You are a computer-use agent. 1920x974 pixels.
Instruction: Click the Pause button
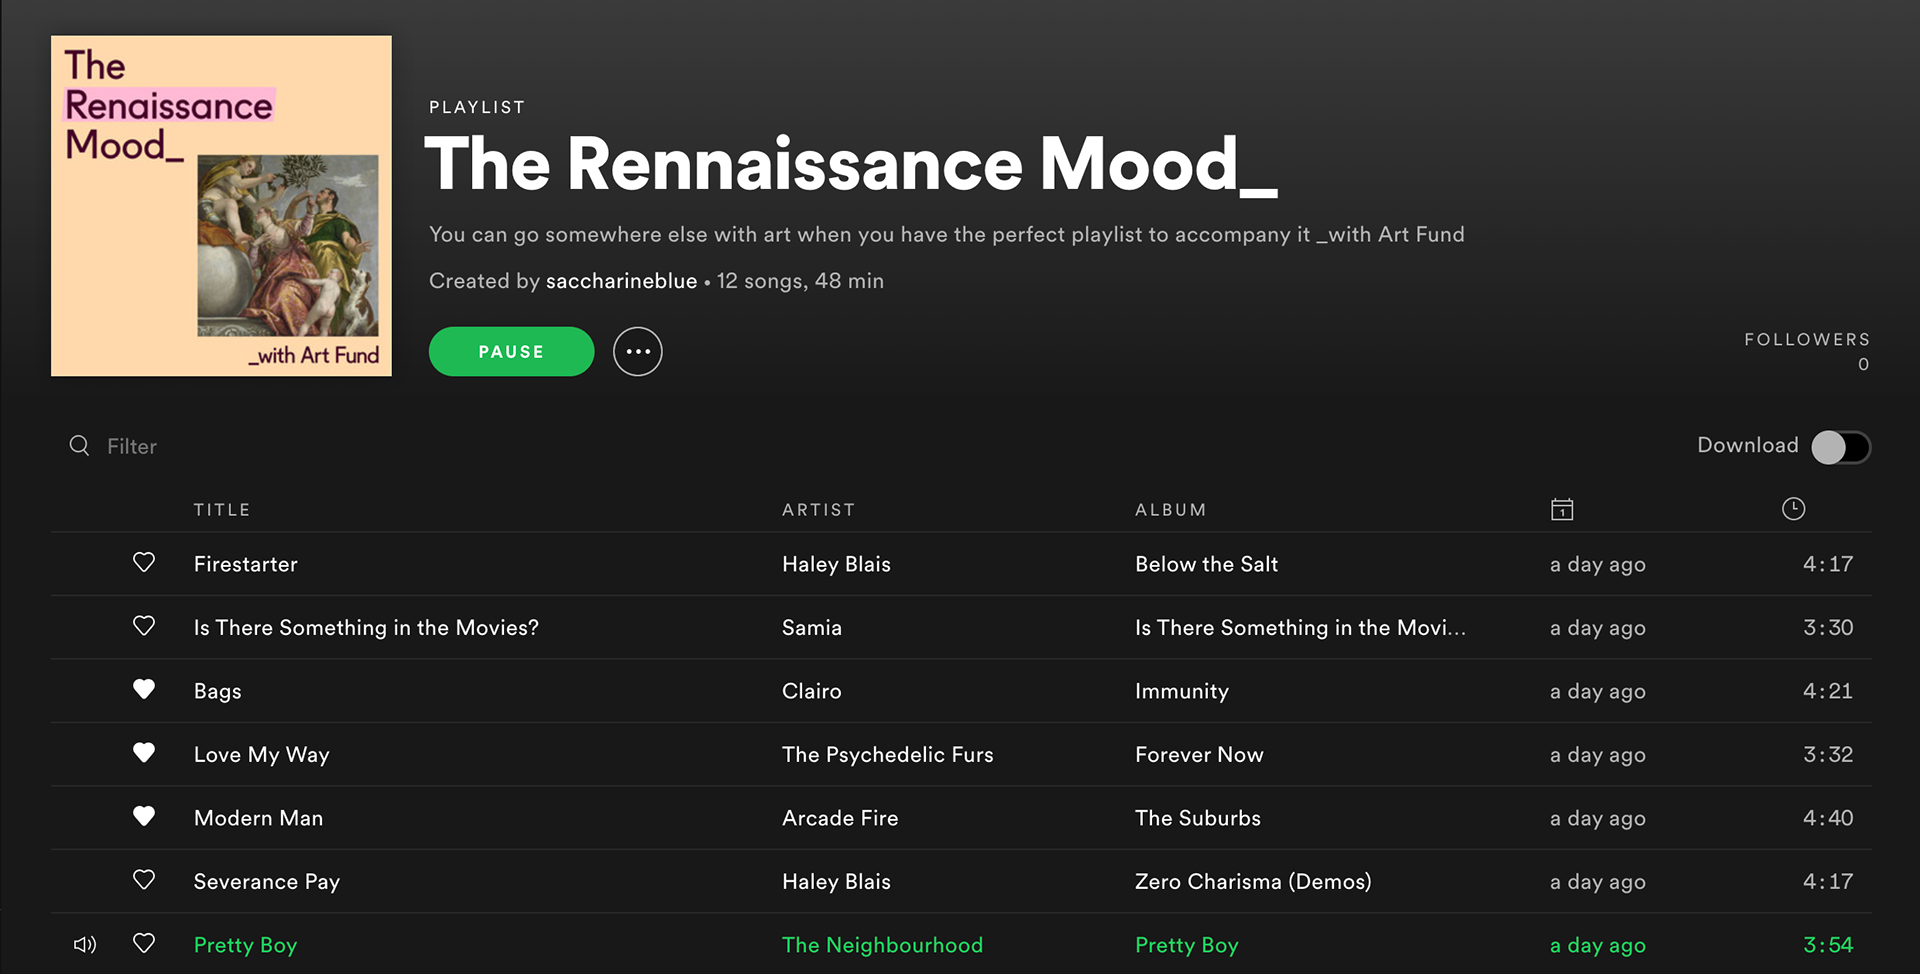(511, 352)
